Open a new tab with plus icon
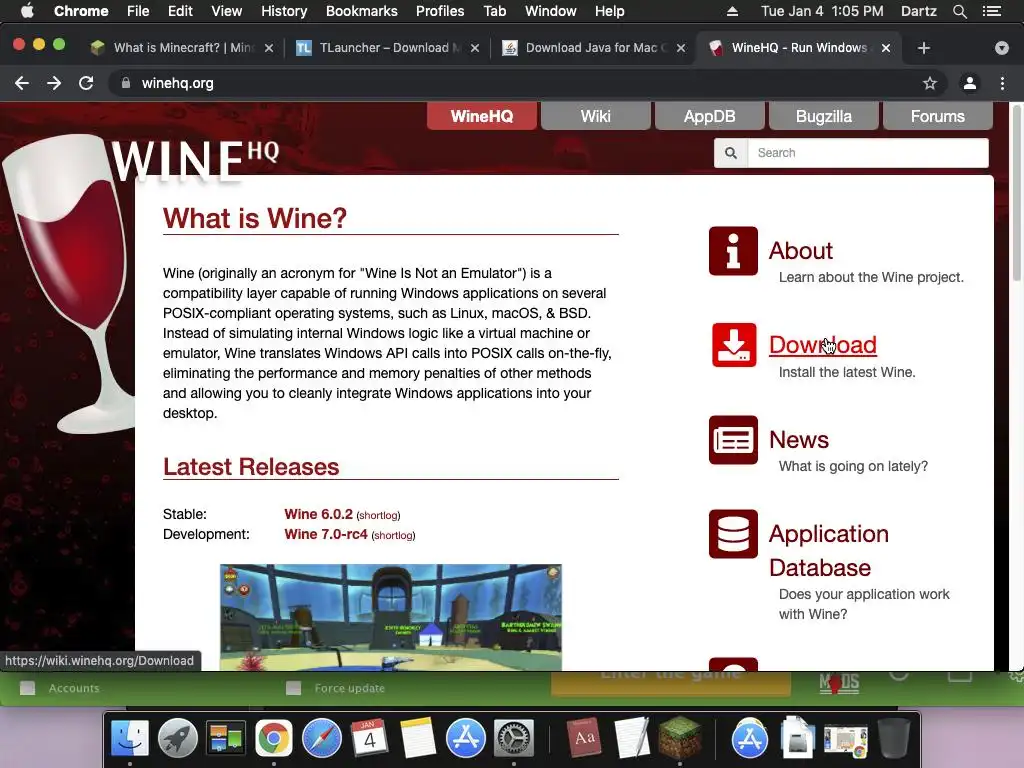The image size is (1024, 768). [923, 48]
